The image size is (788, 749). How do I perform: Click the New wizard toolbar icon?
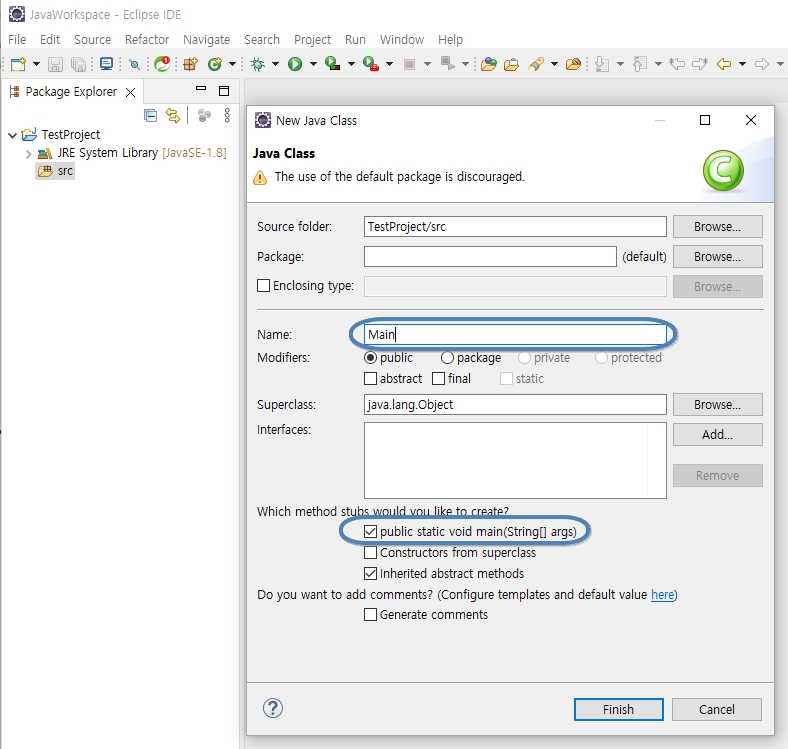click(x=19, y=64)
